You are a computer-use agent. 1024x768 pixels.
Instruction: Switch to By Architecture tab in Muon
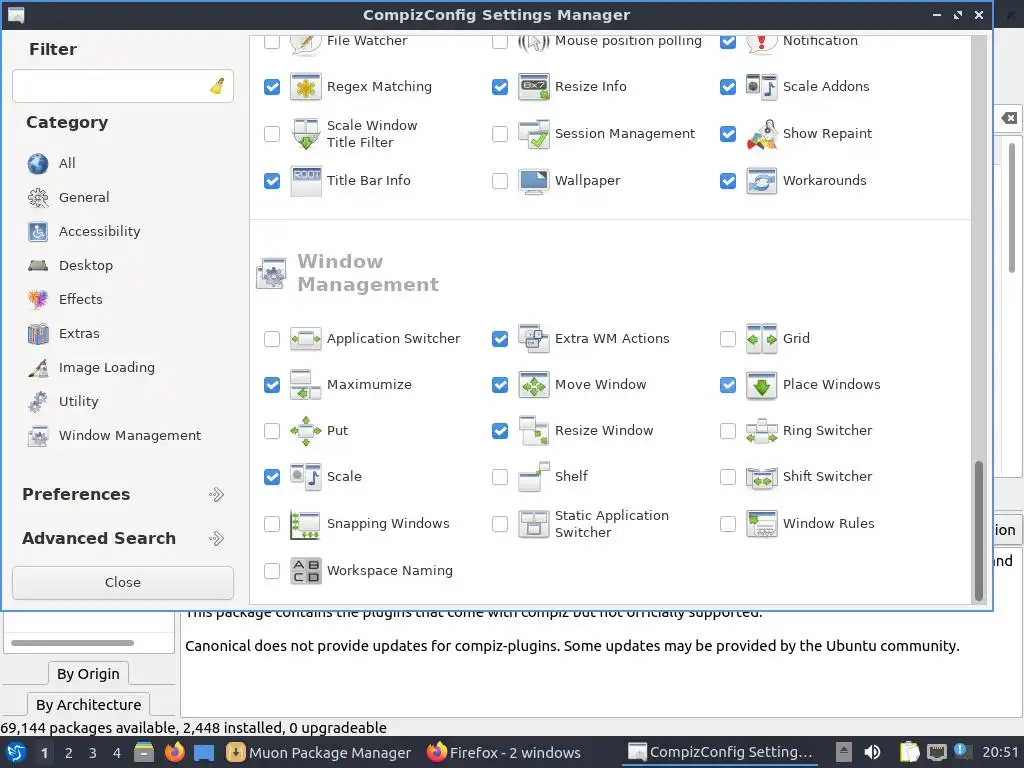[88, 705]
